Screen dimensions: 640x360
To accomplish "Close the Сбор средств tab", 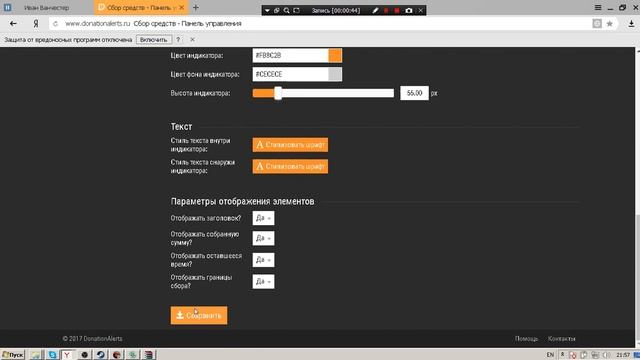I will [x=182, y=7].
